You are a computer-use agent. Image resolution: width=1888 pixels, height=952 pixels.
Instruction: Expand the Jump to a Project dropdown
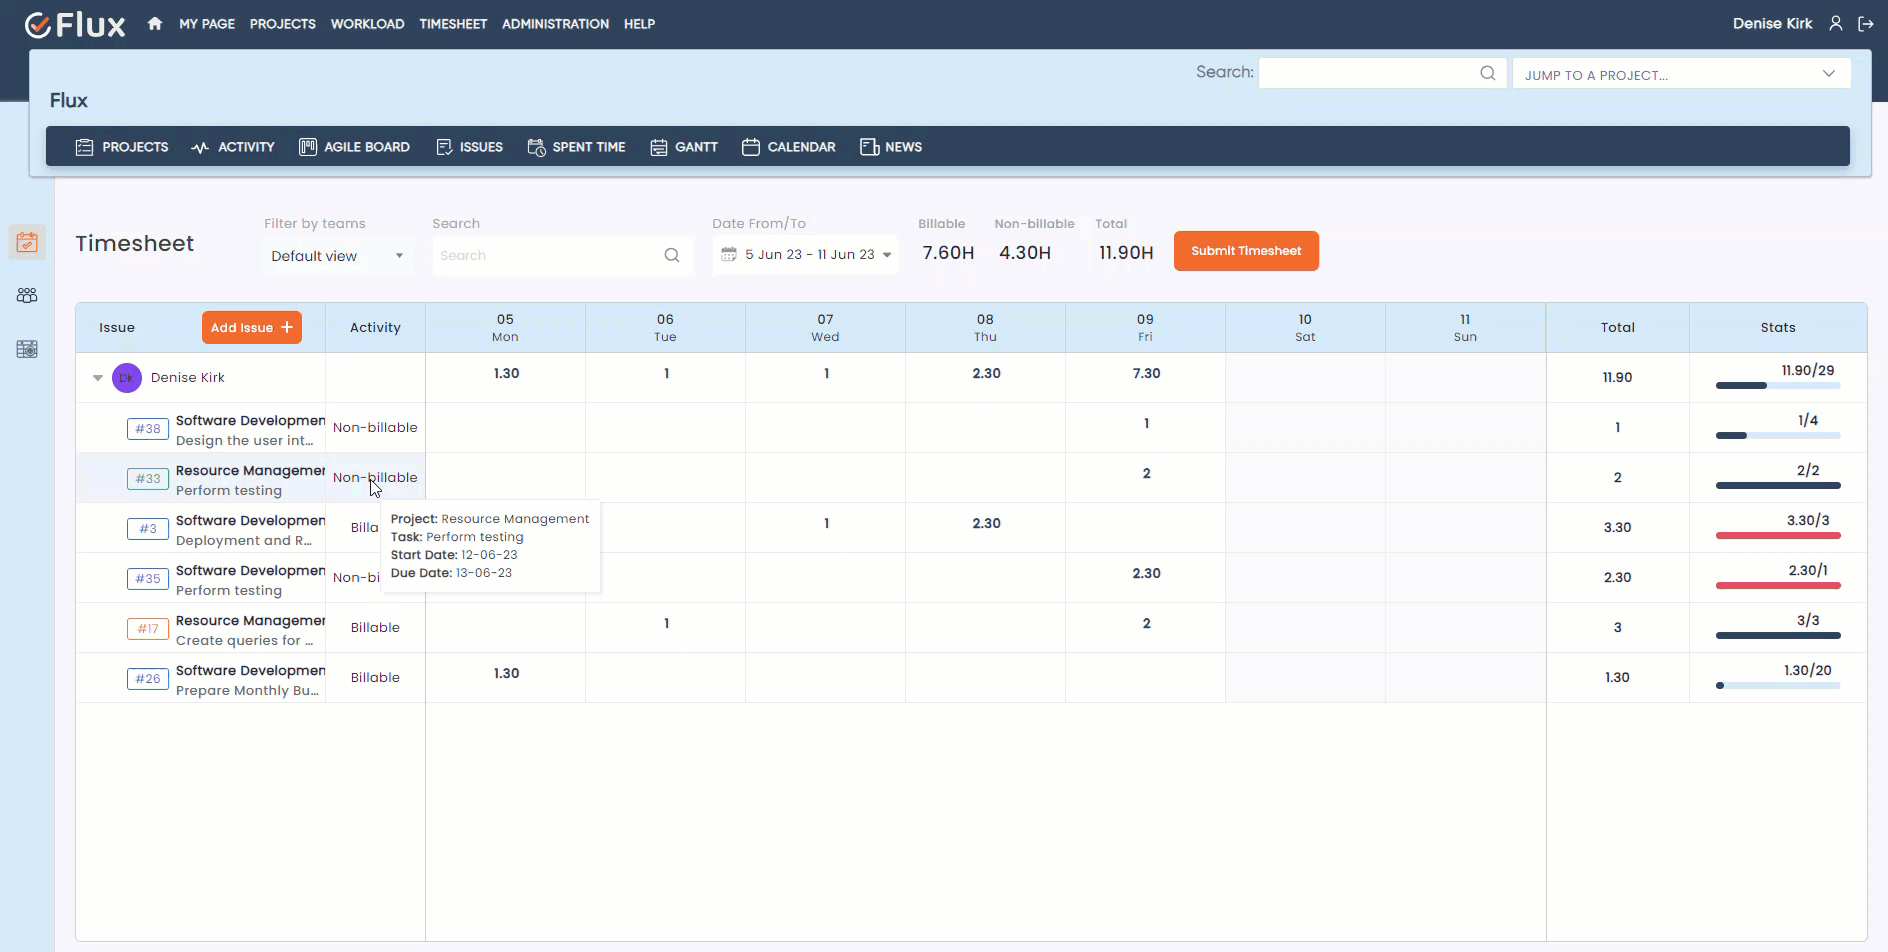(1828, 74)
